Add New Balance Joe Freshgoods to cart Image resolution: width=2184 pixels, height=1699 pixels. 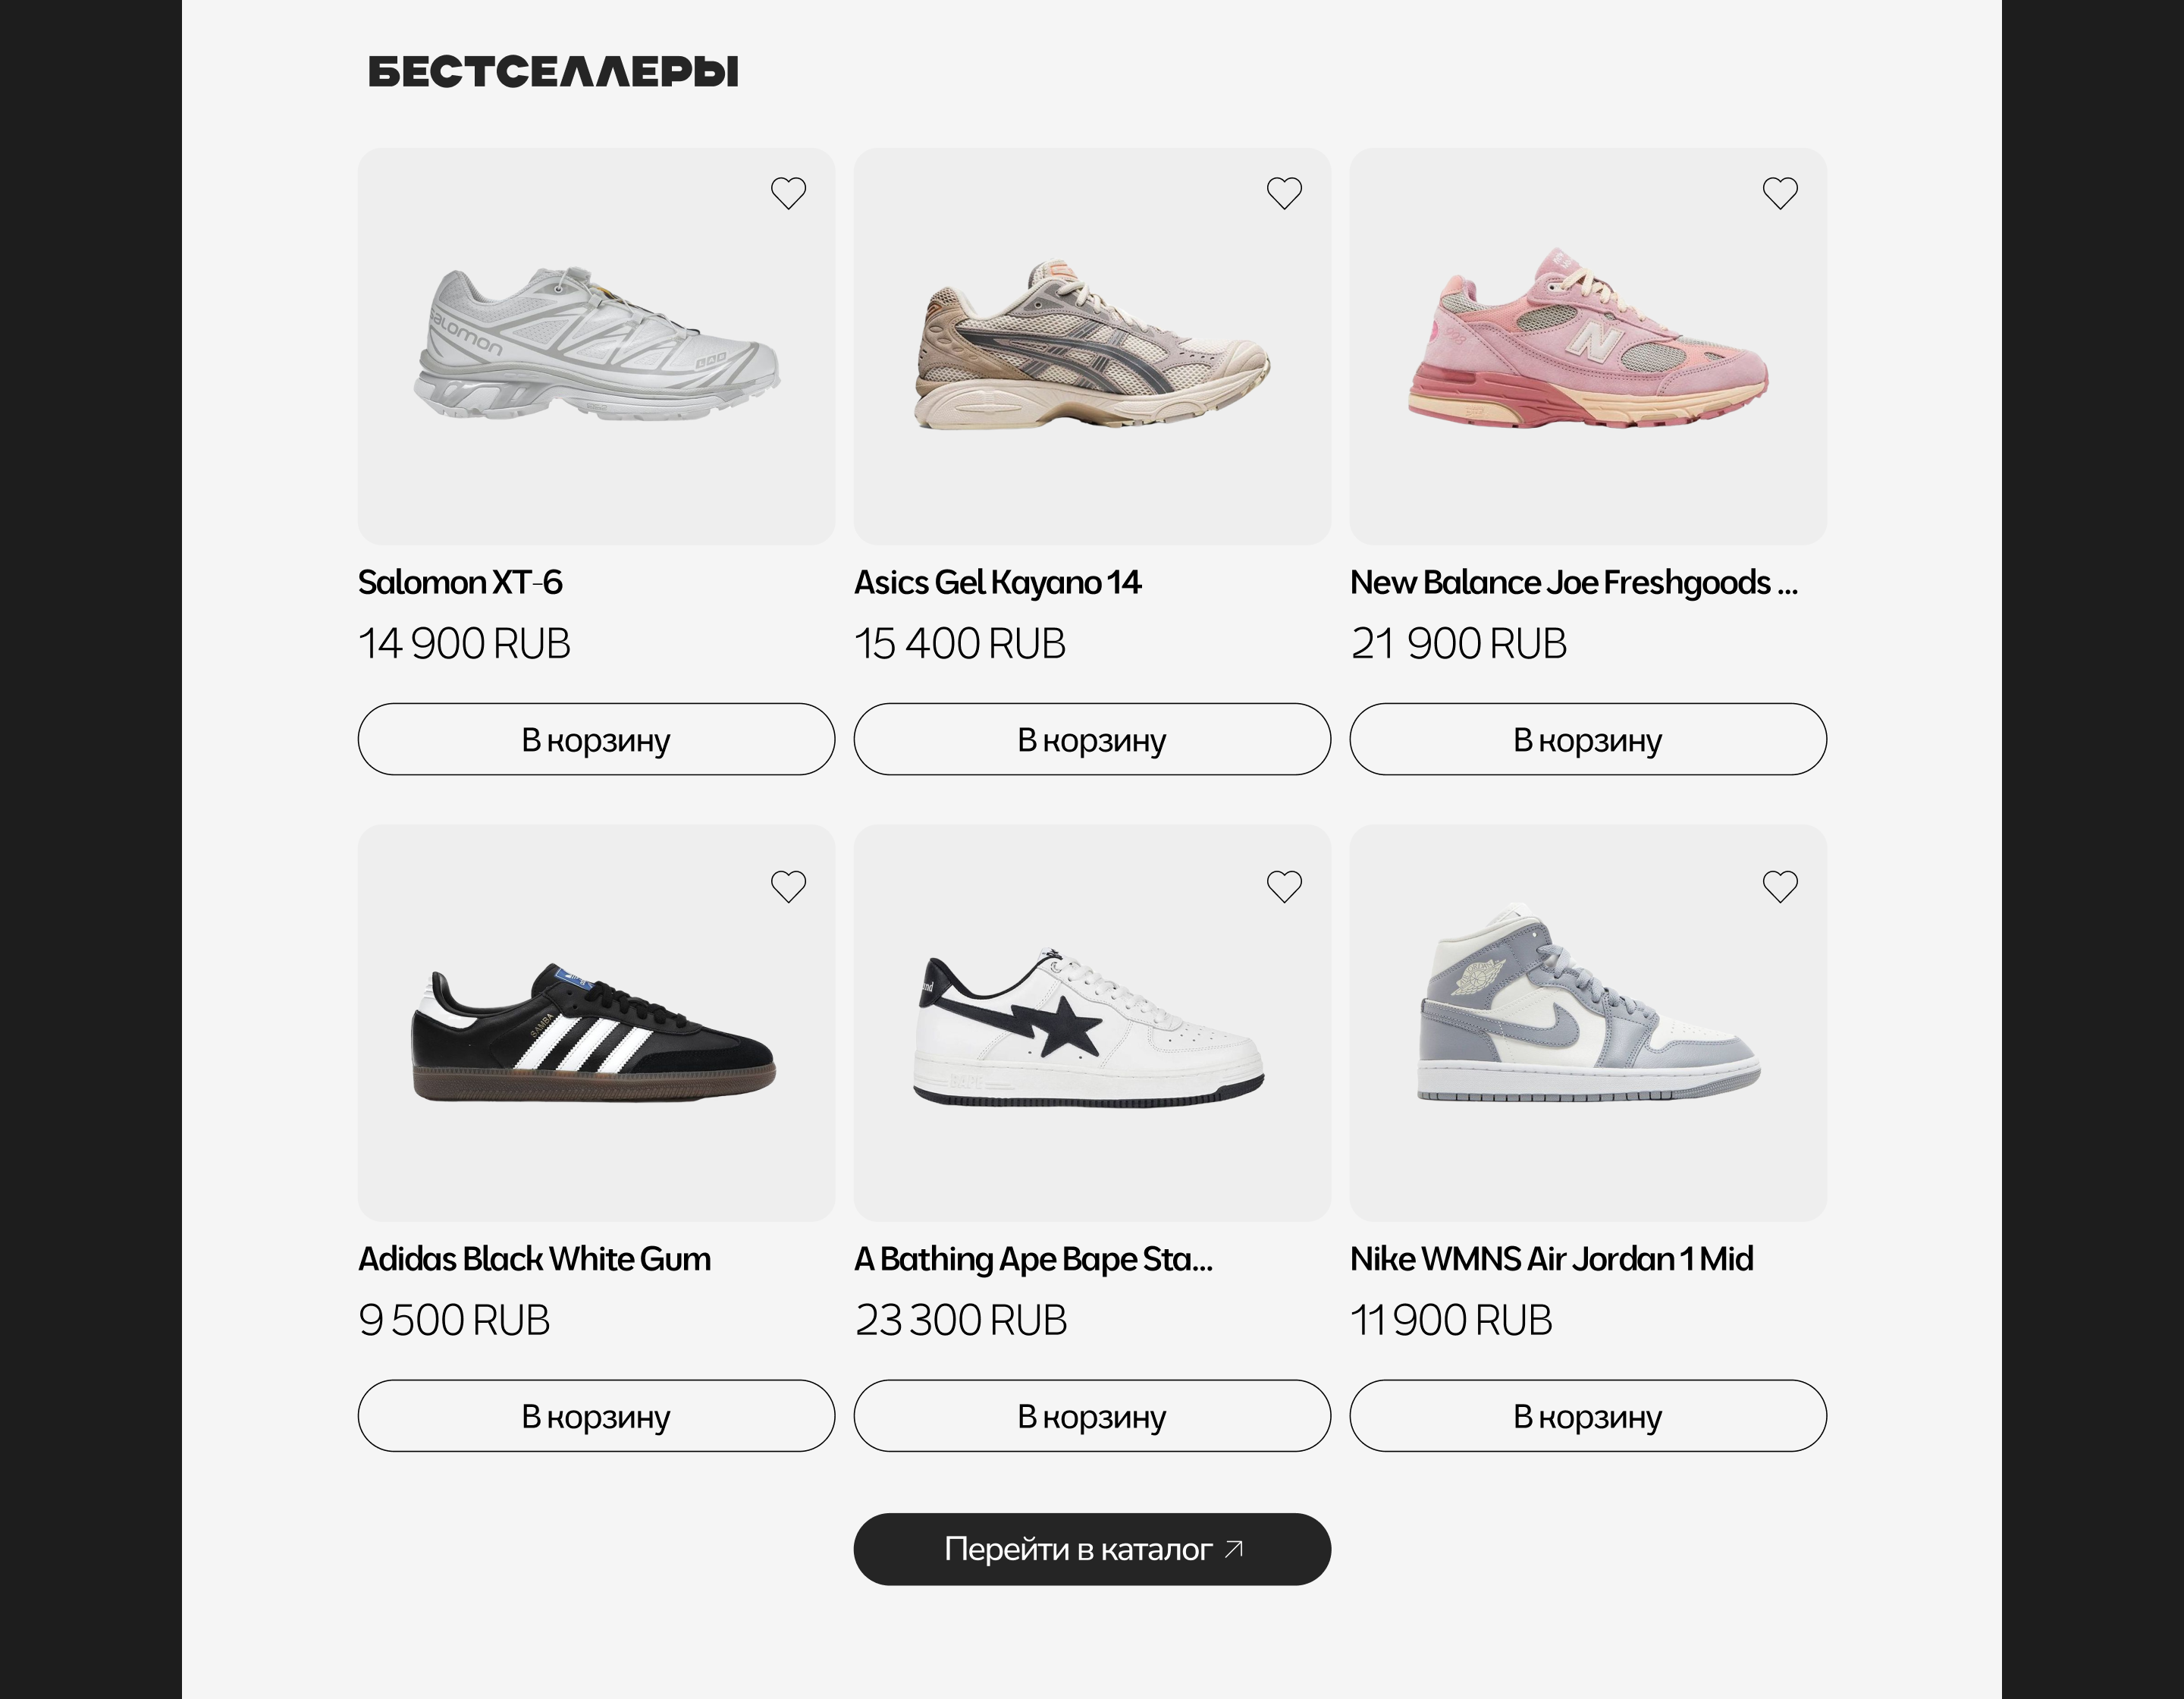pos(1588,739)
